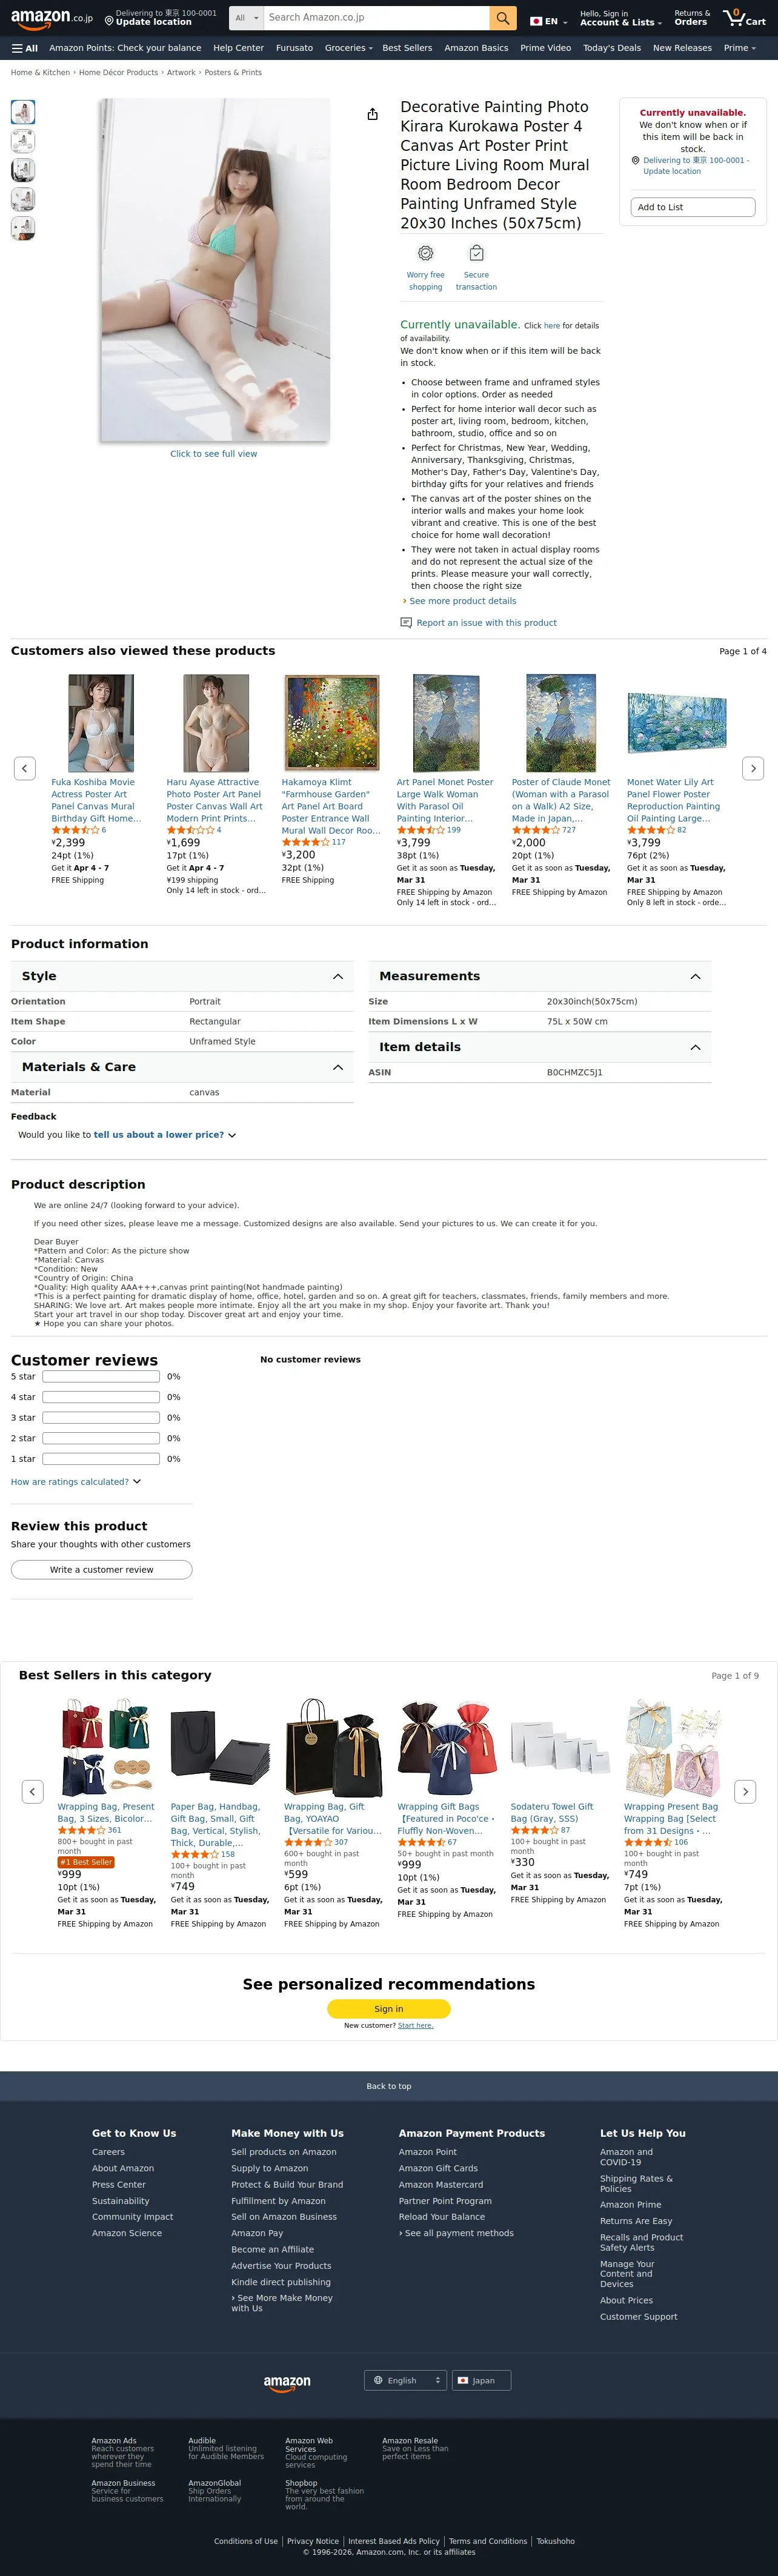Click the yellow Sign in button

point(389,2008)
